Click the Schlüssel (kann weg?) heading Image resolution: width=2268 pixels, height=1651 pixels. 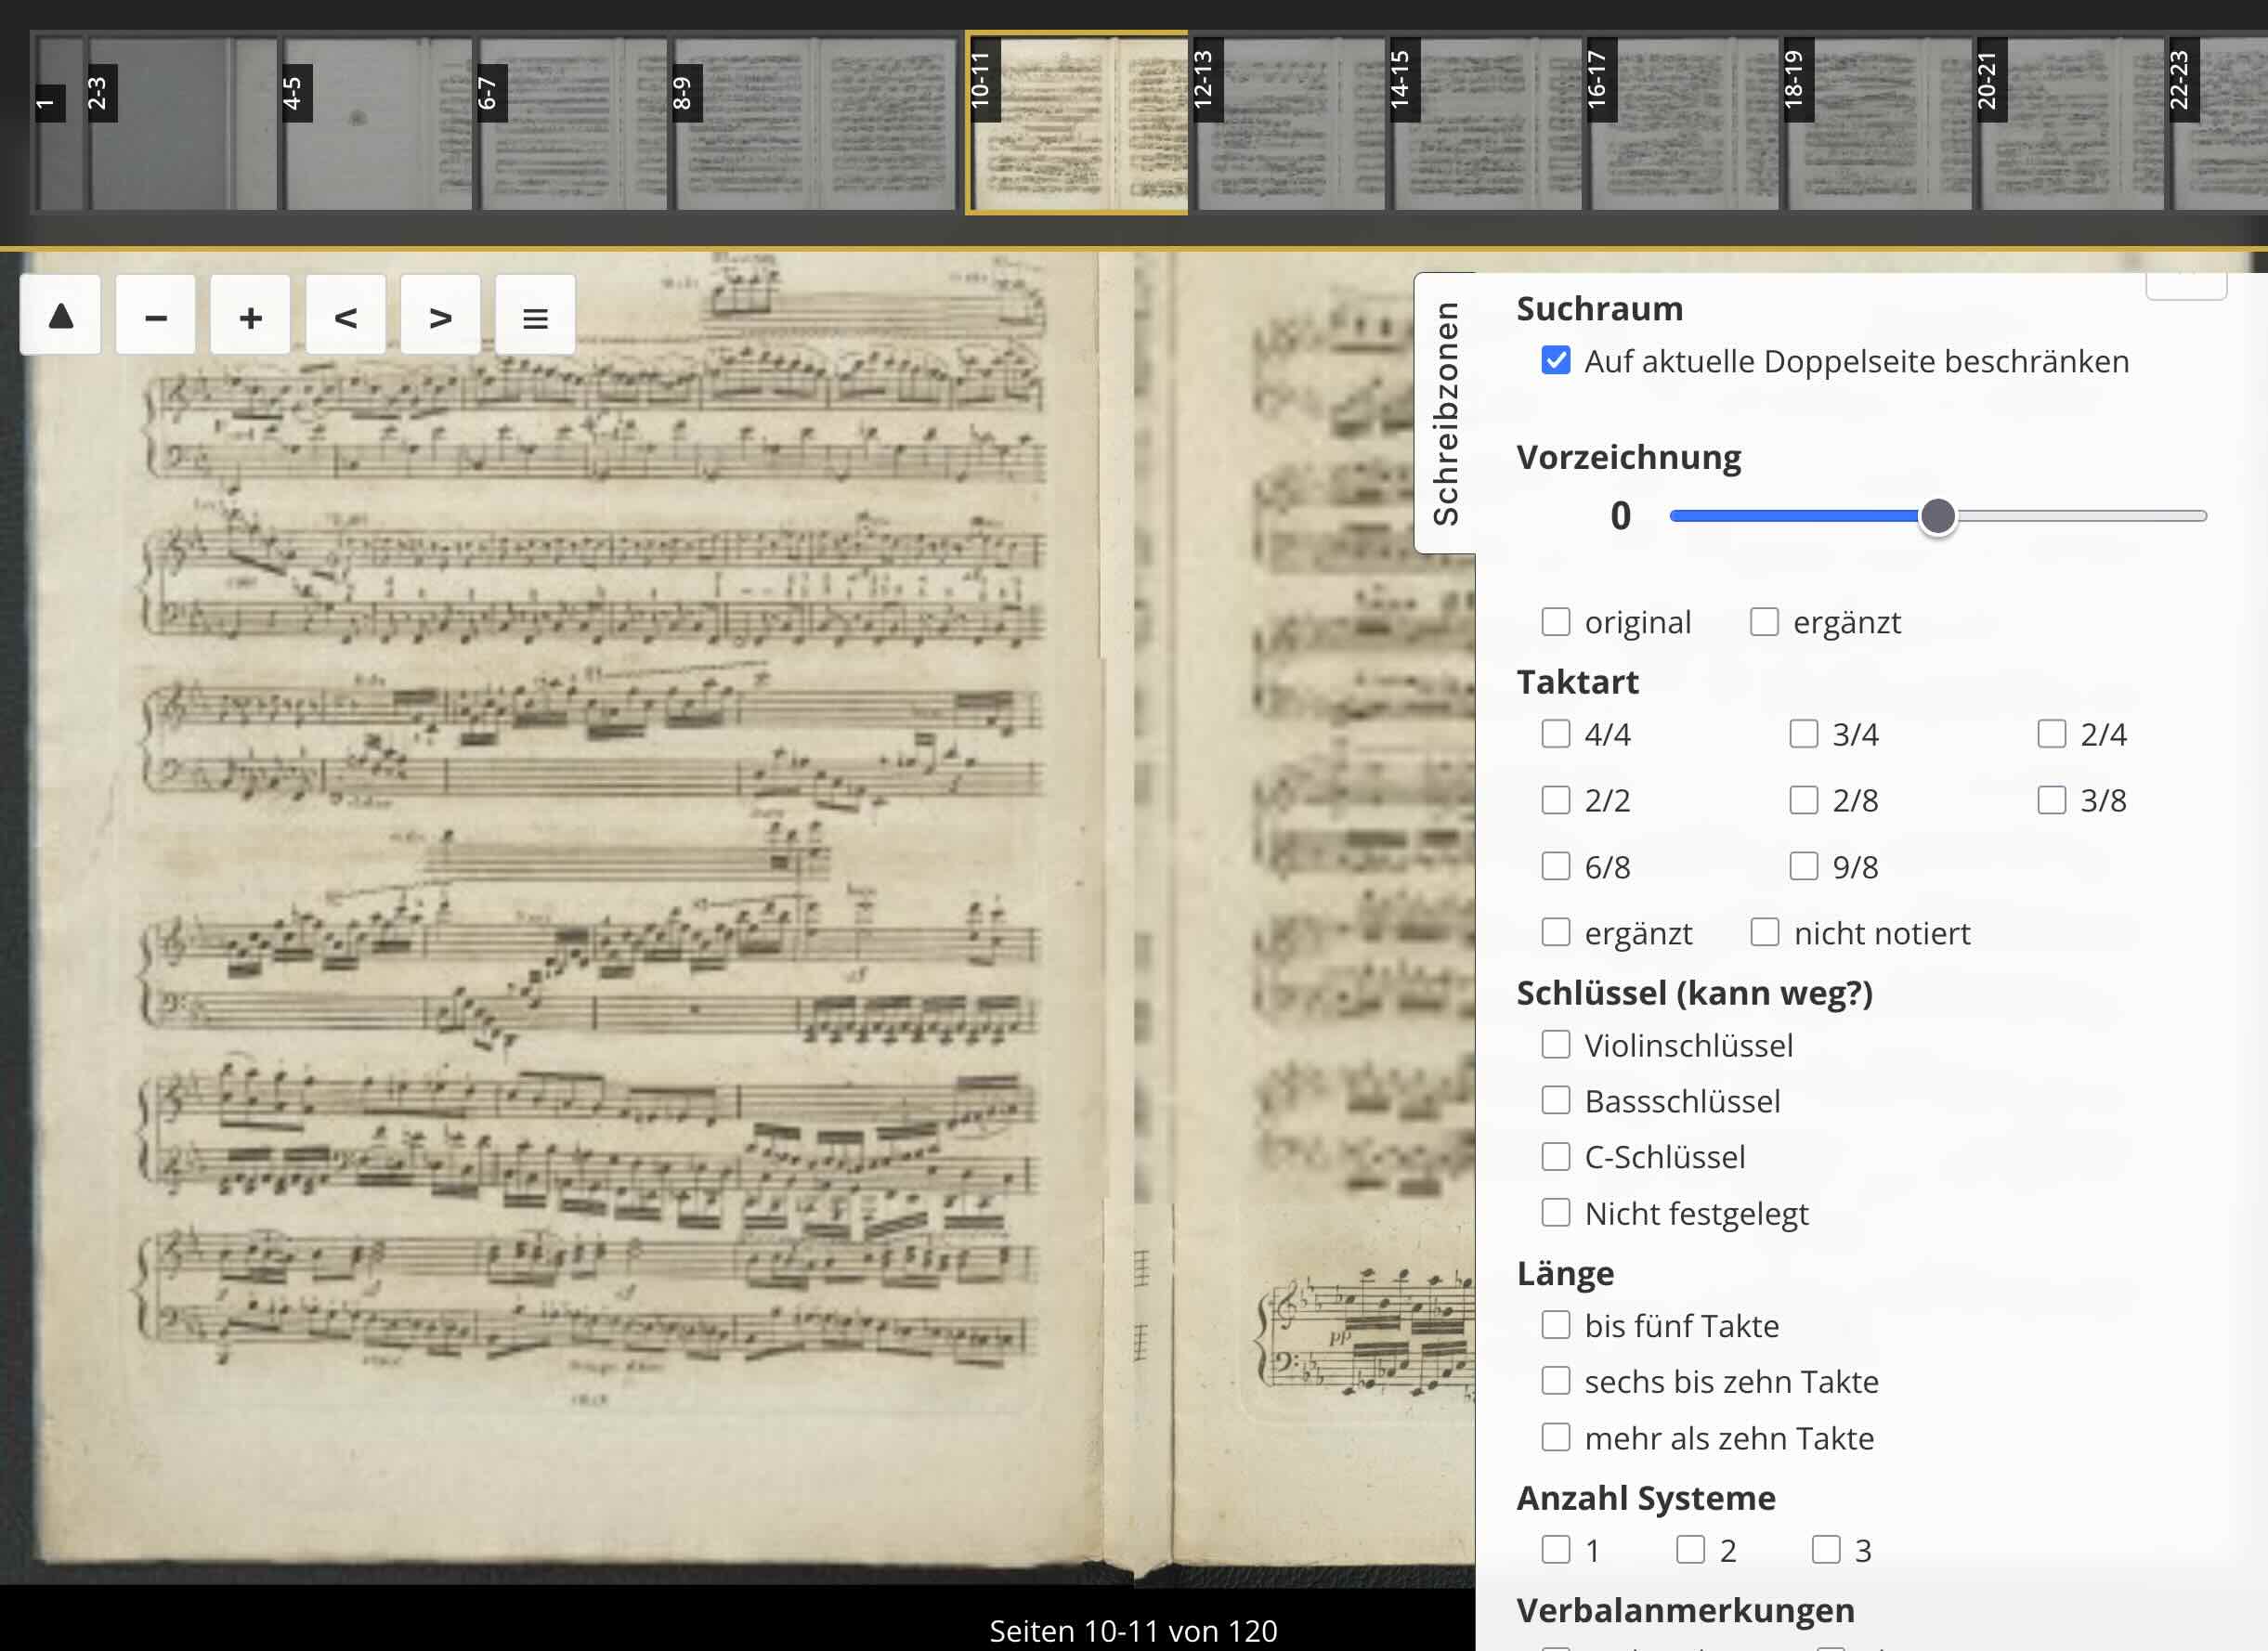(x=1694, y=992)
